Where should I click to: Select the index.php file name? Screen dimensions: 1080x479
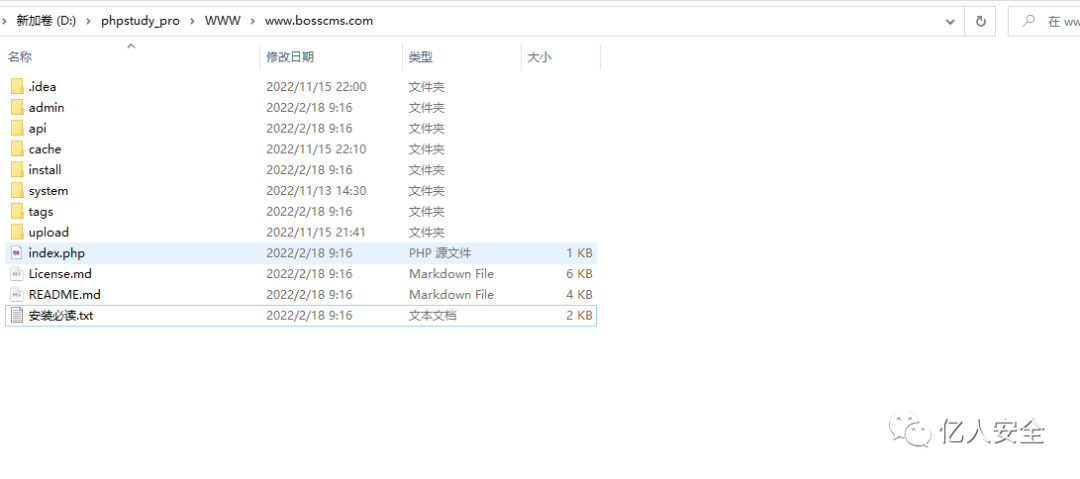pos(56,253)
